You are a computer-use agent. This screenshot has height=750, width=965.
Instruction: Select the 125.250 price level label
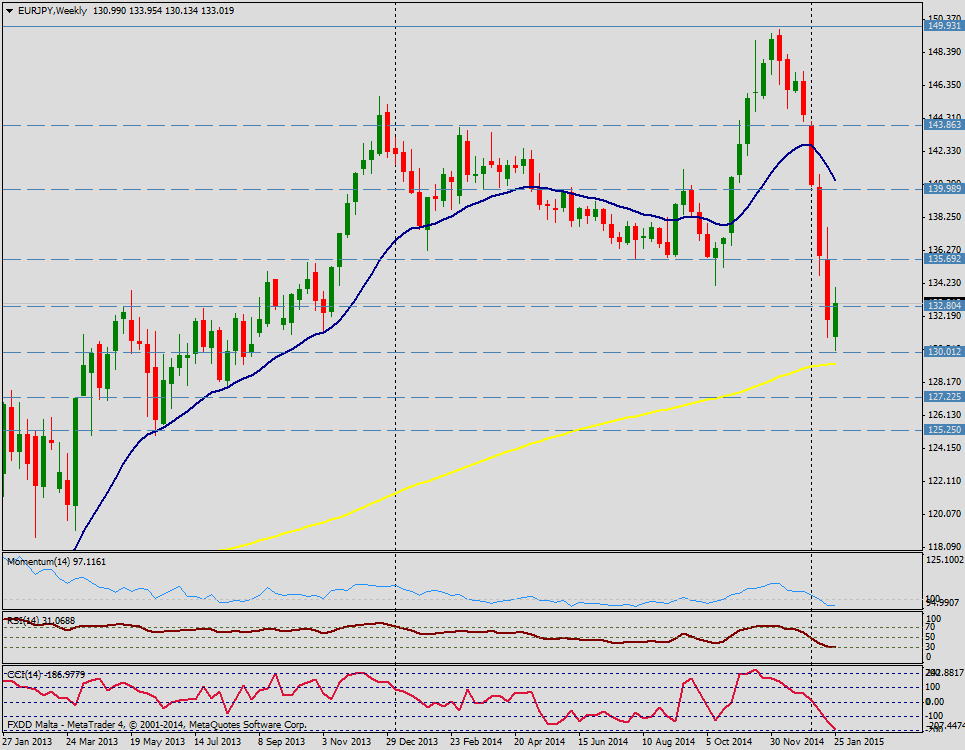tap(944, 429)
